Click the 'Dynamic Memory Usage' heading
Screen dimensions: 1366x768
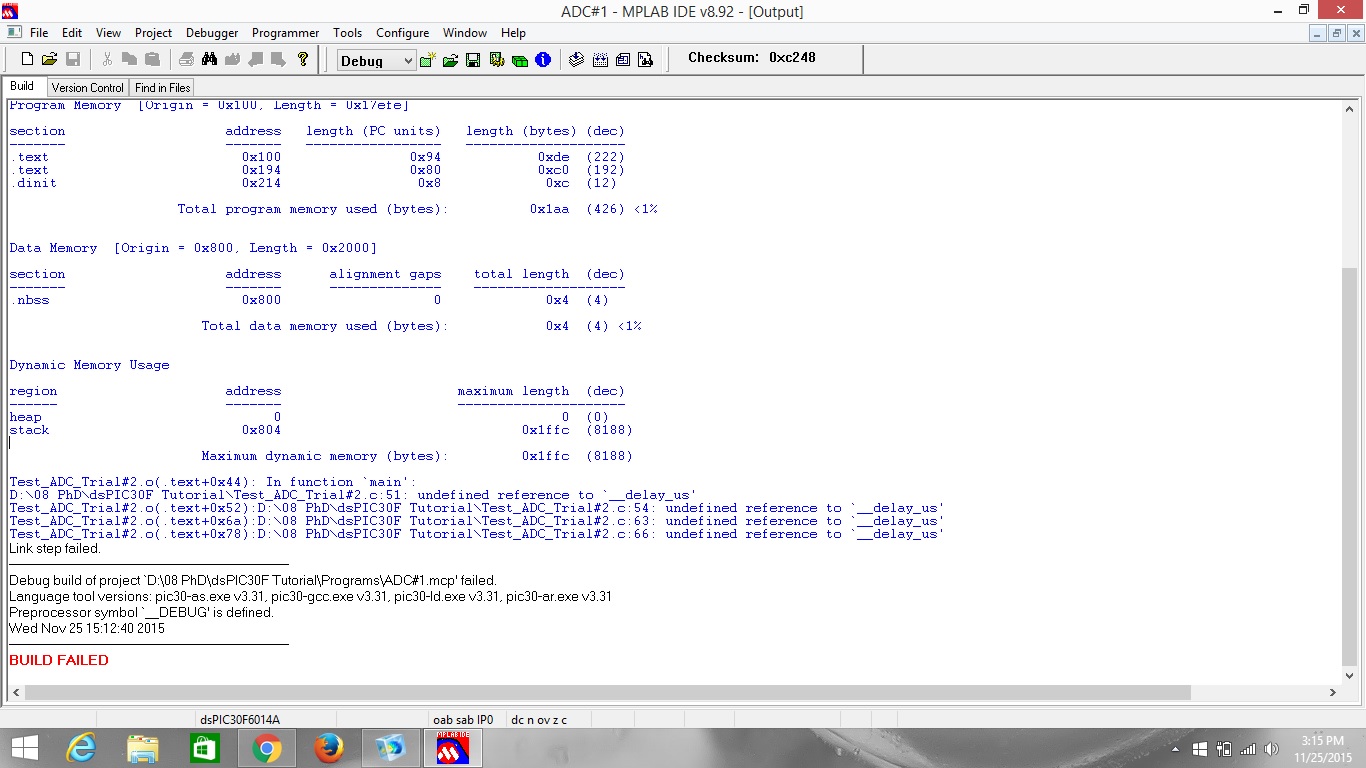click(x=90, y=365)
